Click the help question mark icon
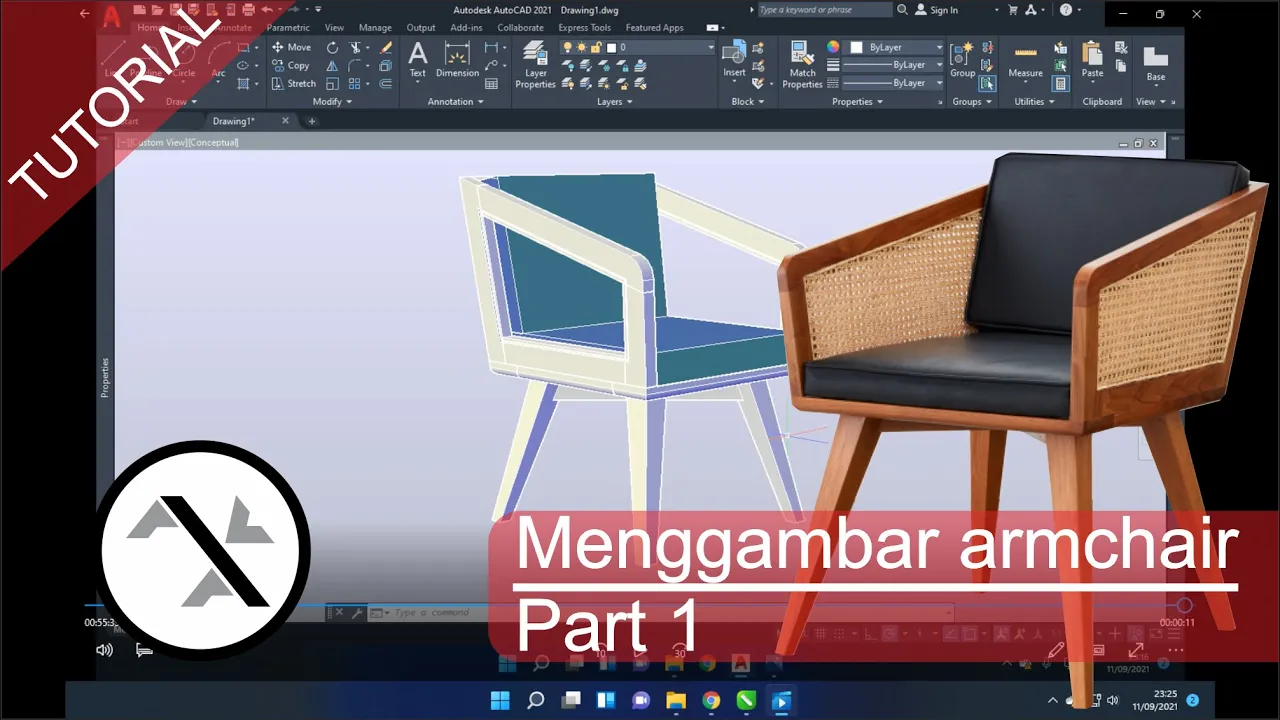This screenshot has width=1280, height=720. click(x=1066, y=10)
